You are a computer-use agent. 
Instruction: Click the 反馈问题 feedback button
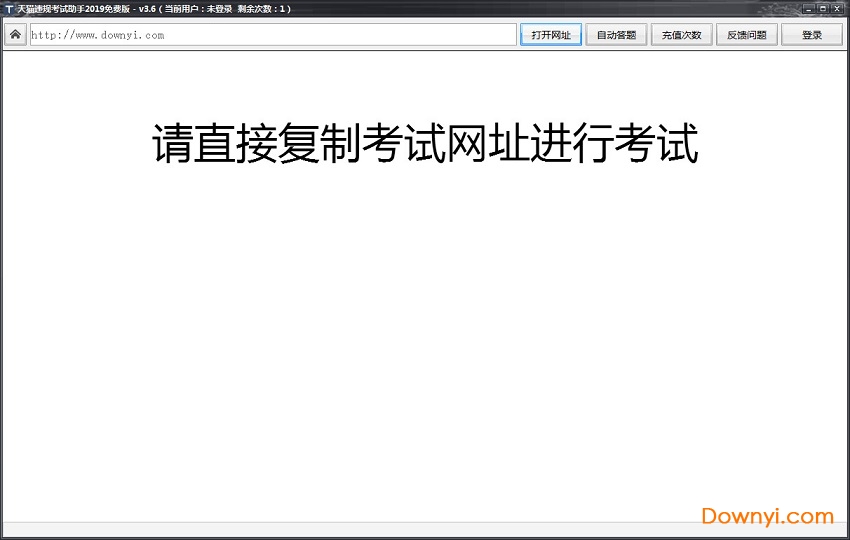coord(746,35)
